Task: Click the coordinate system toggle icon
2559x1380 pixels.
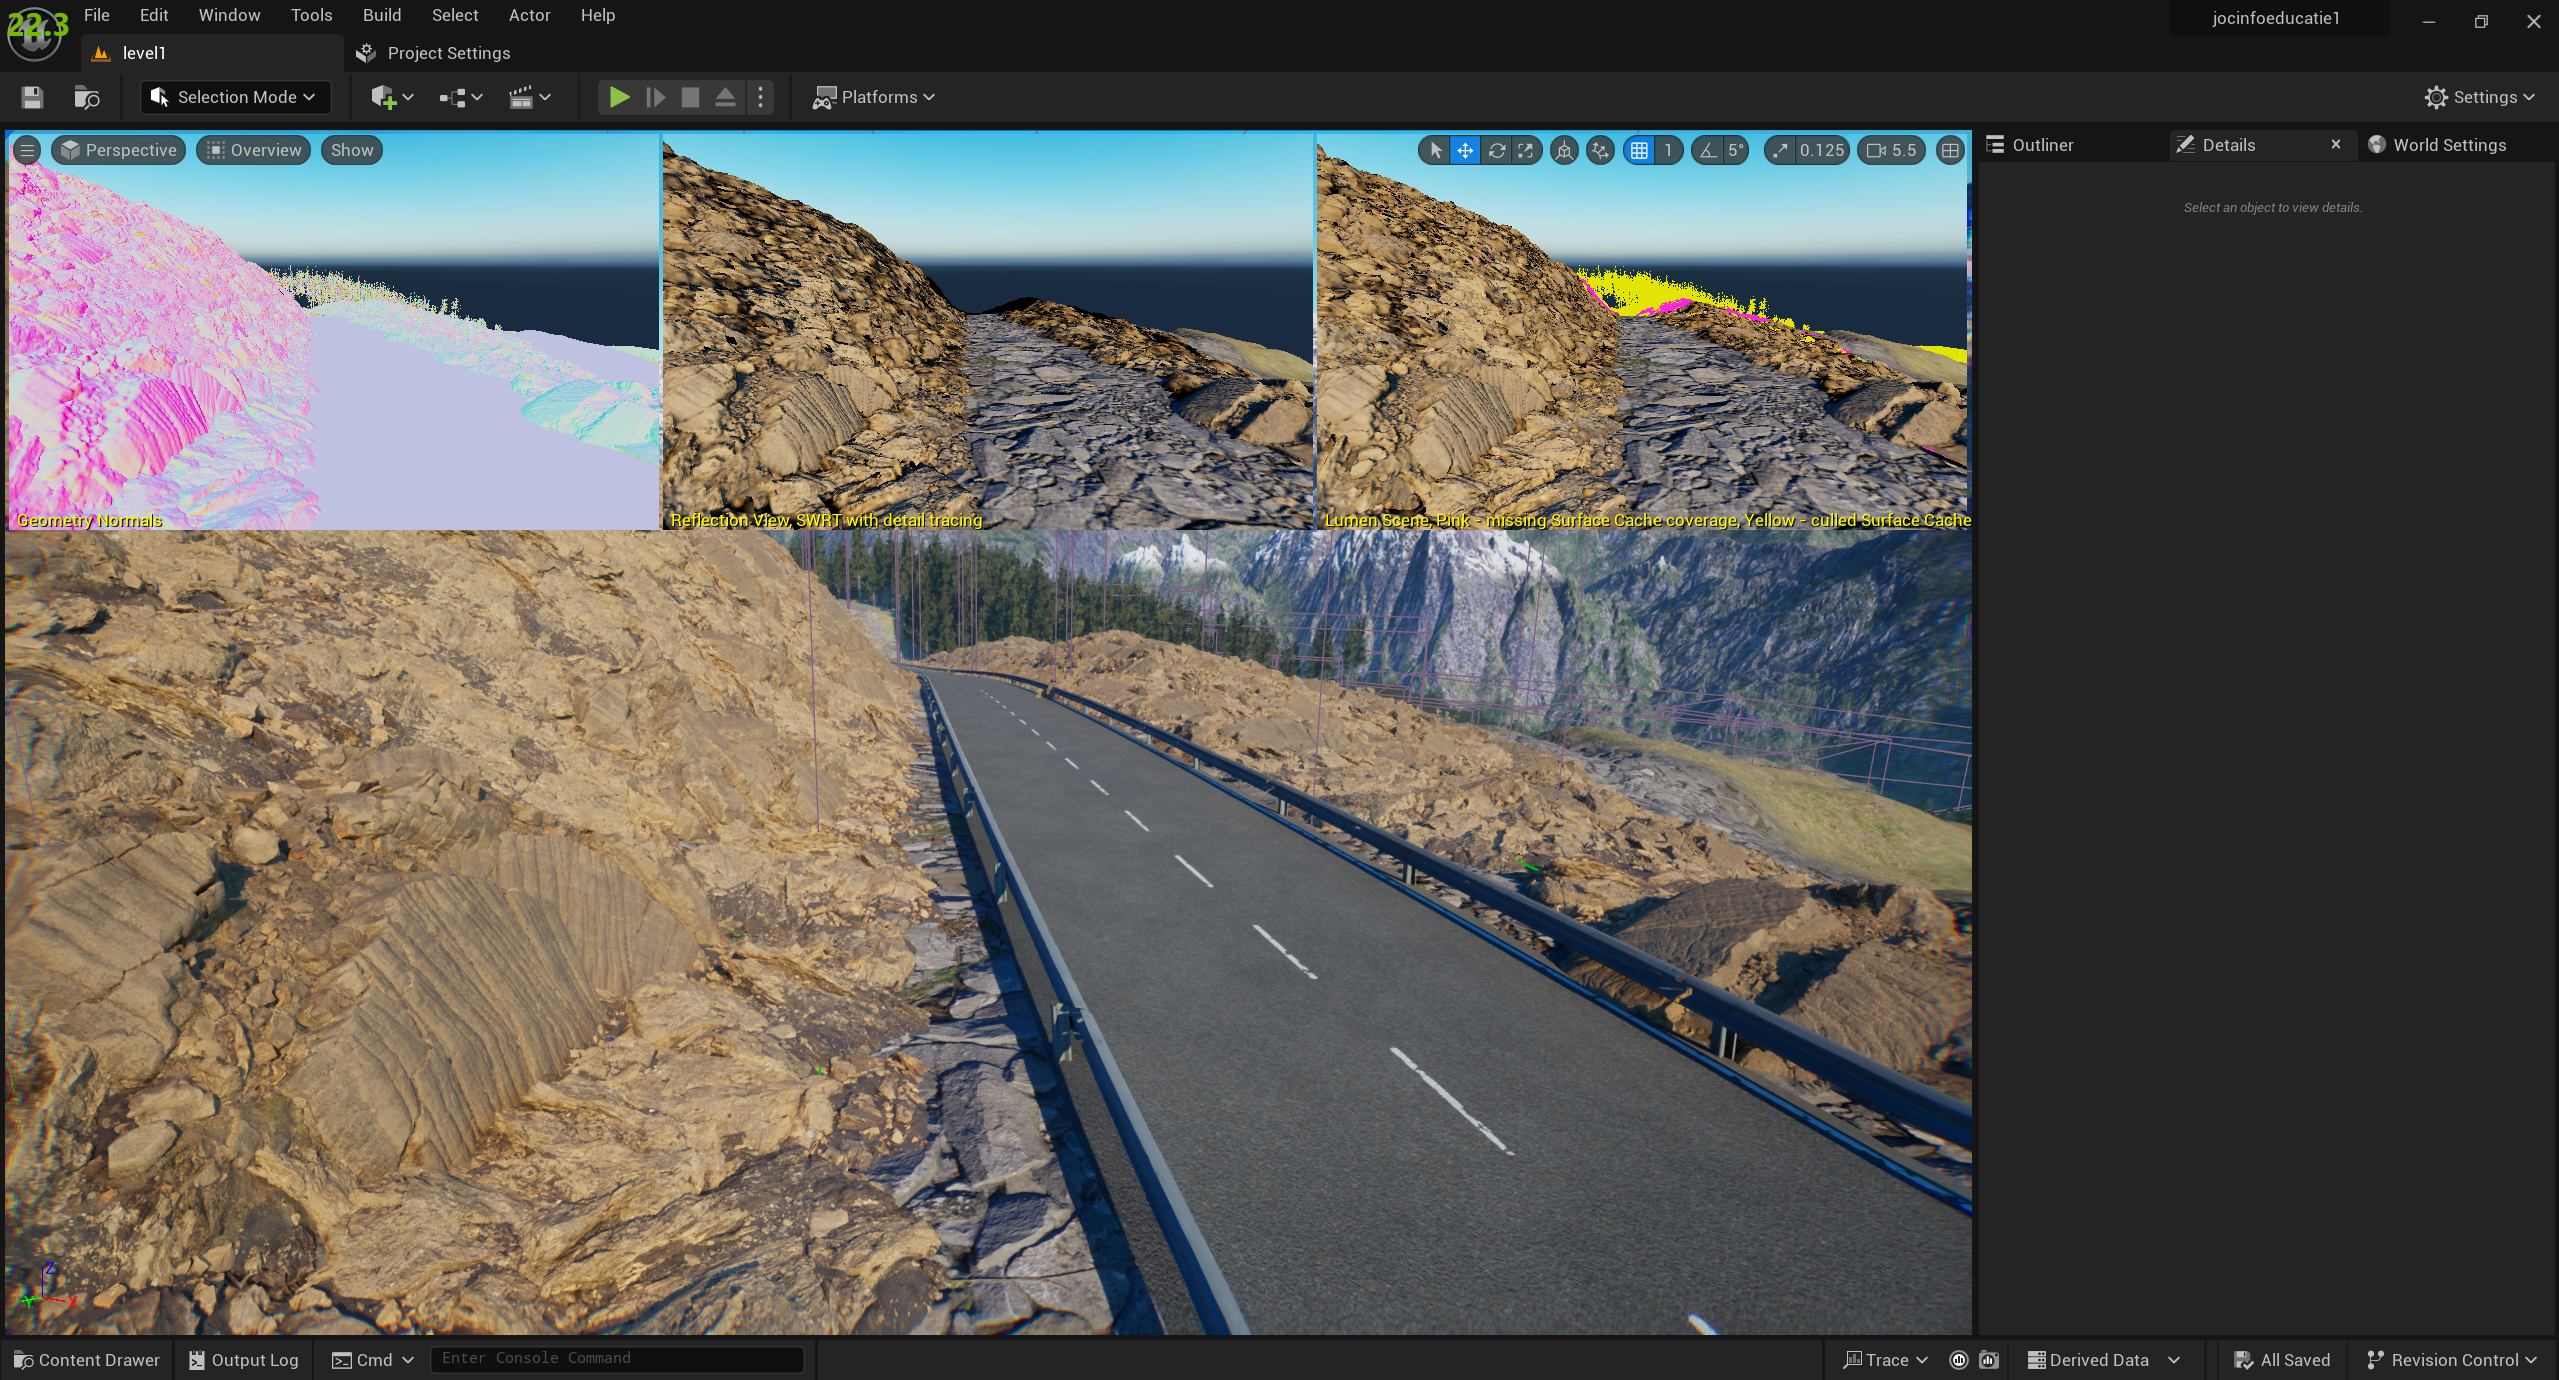Action: point(1564,150)
